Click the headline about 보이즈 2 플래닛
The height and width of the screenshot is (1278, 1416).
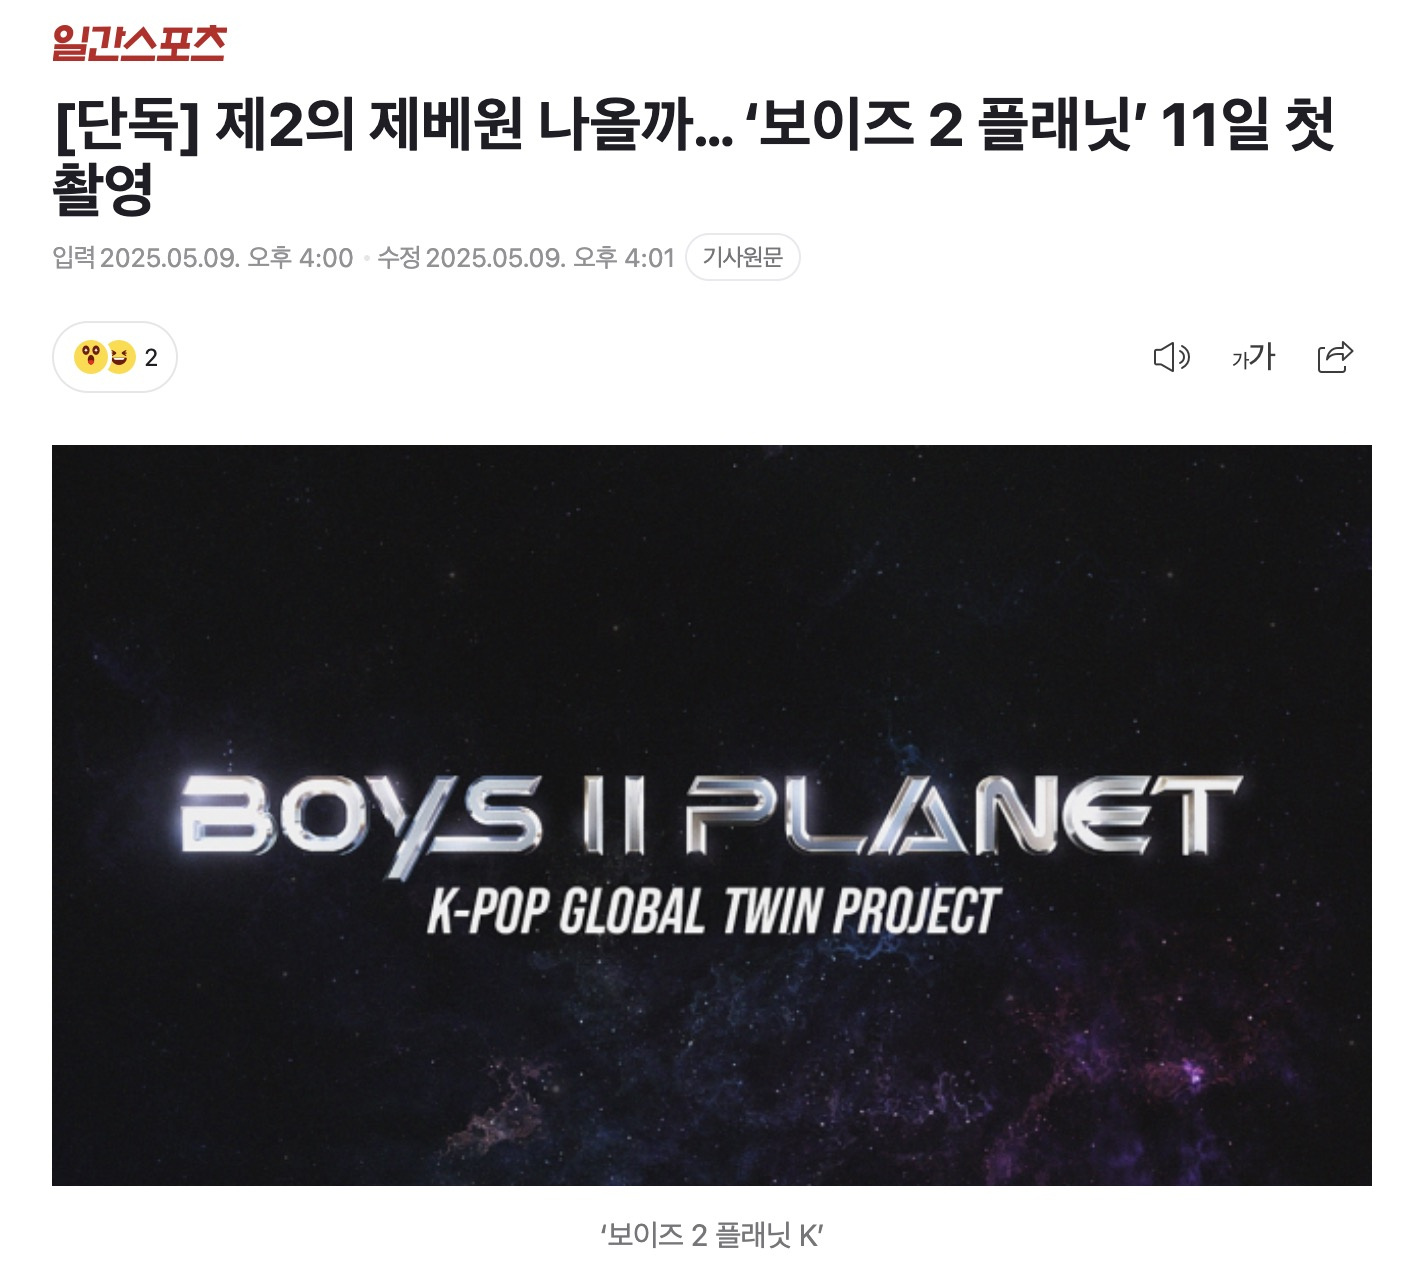[694, 156]
